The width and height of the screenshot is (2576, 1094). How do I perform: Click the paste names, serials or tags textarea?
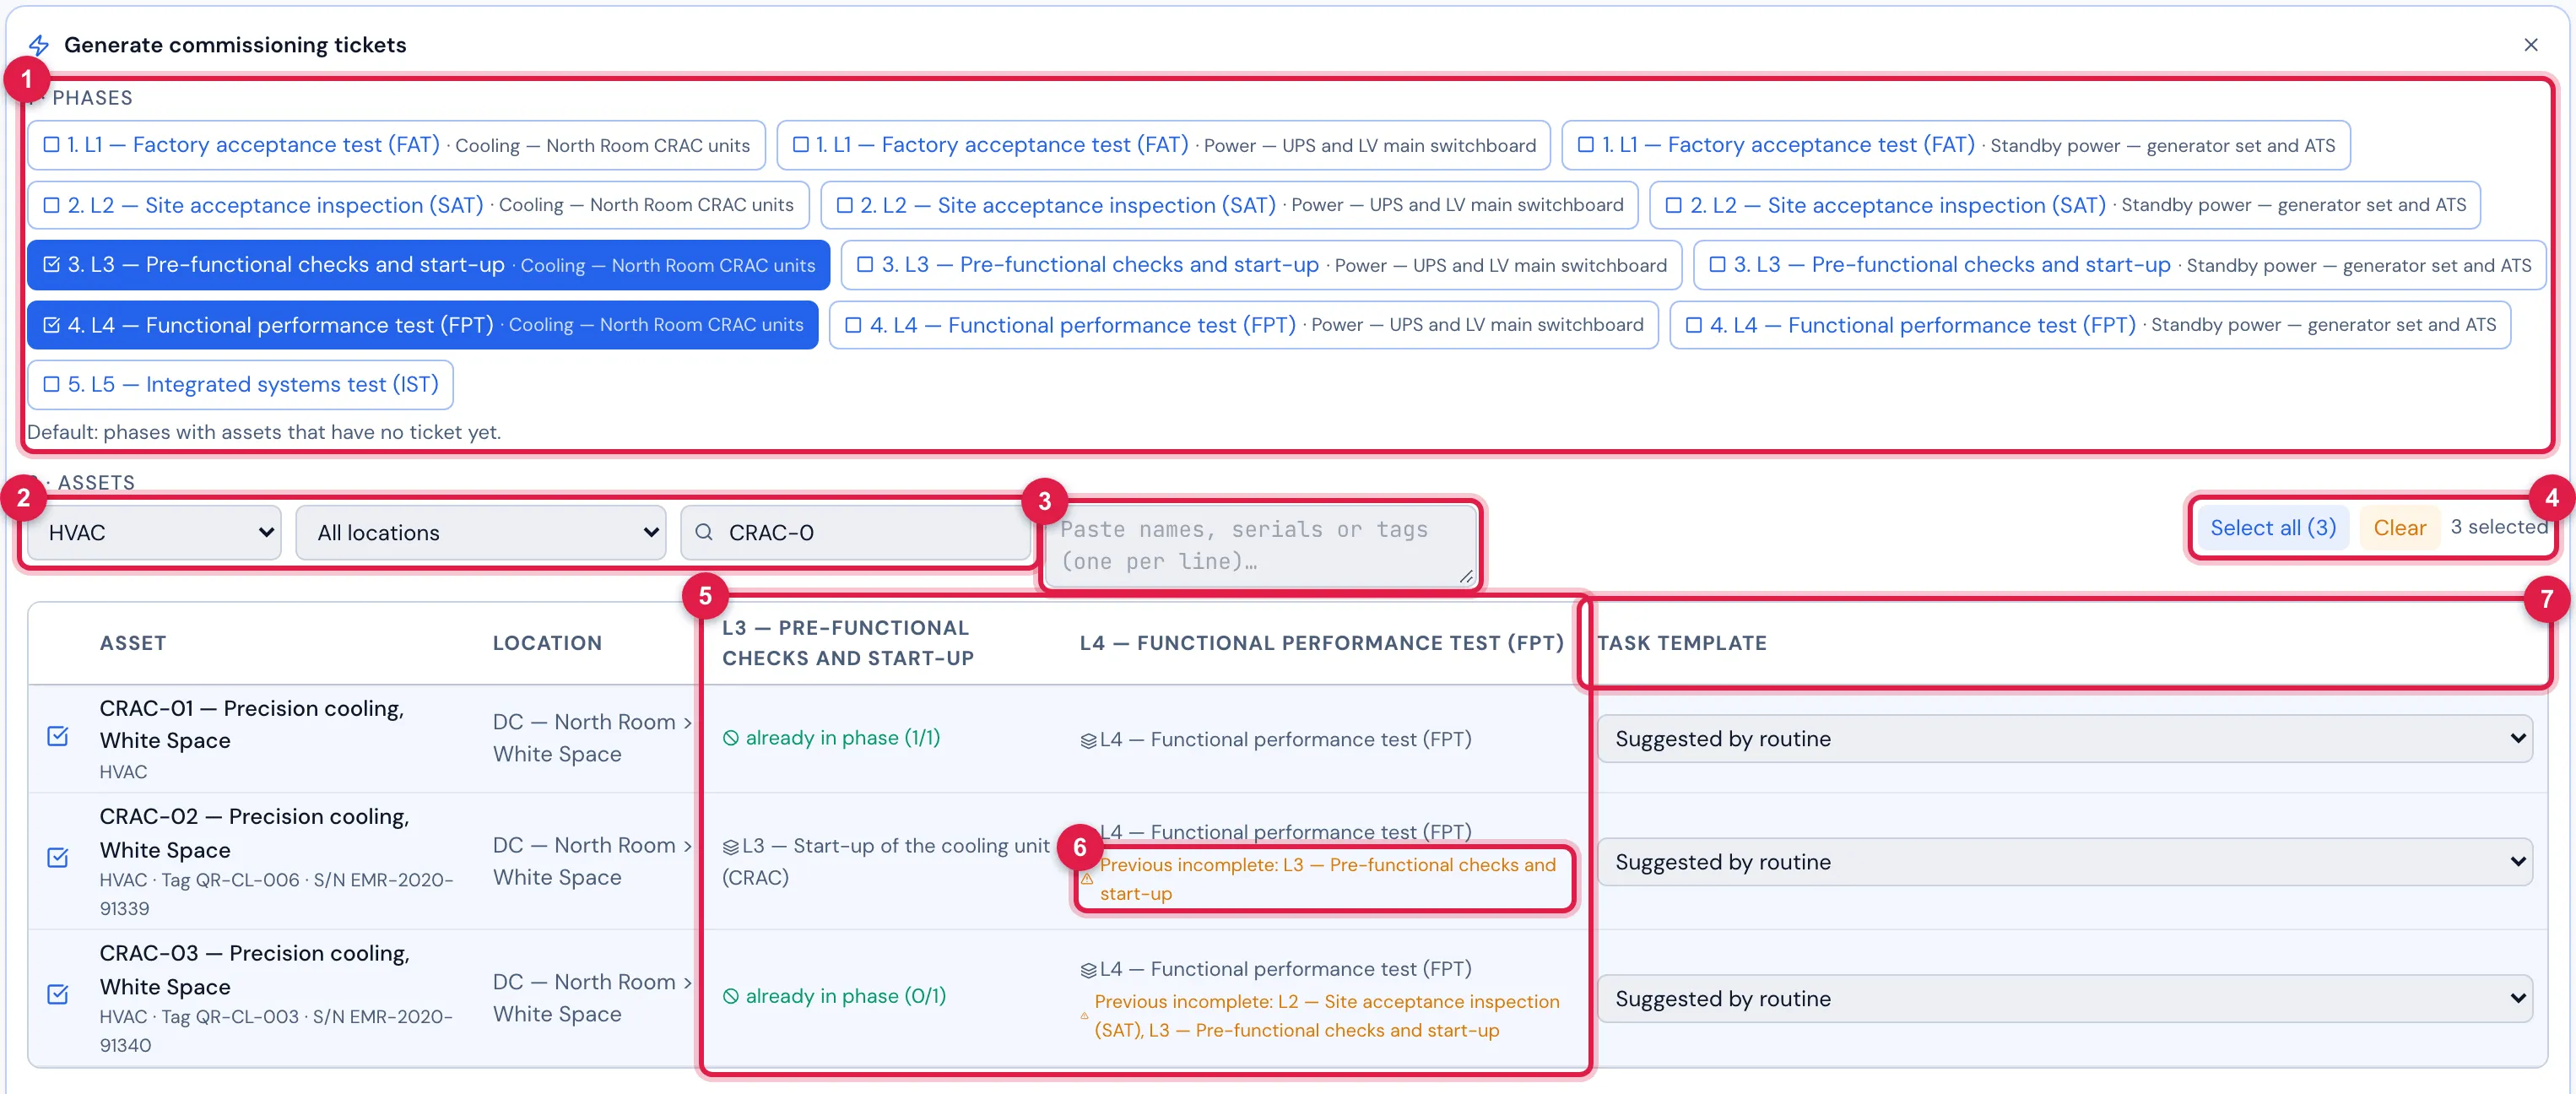pos(1261,545)
